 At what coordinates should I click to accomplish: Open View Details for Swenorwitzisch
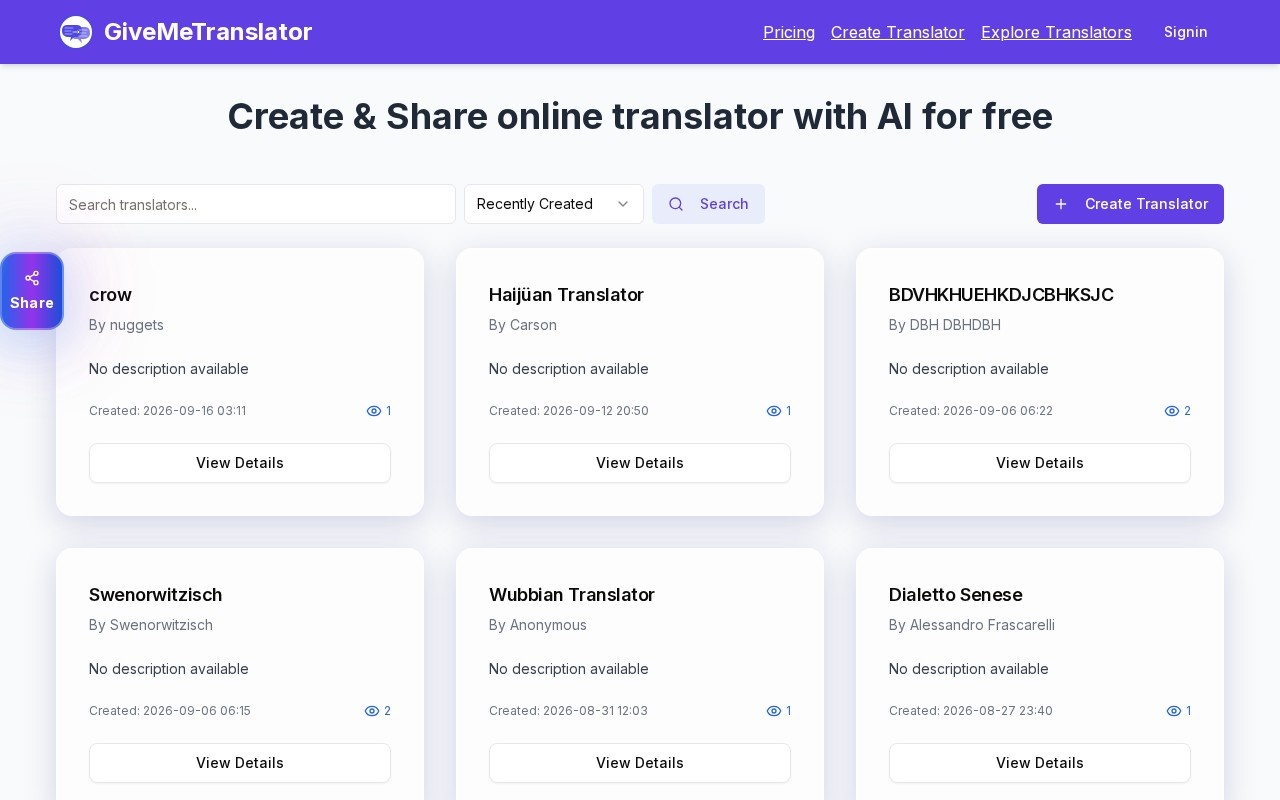240,763
